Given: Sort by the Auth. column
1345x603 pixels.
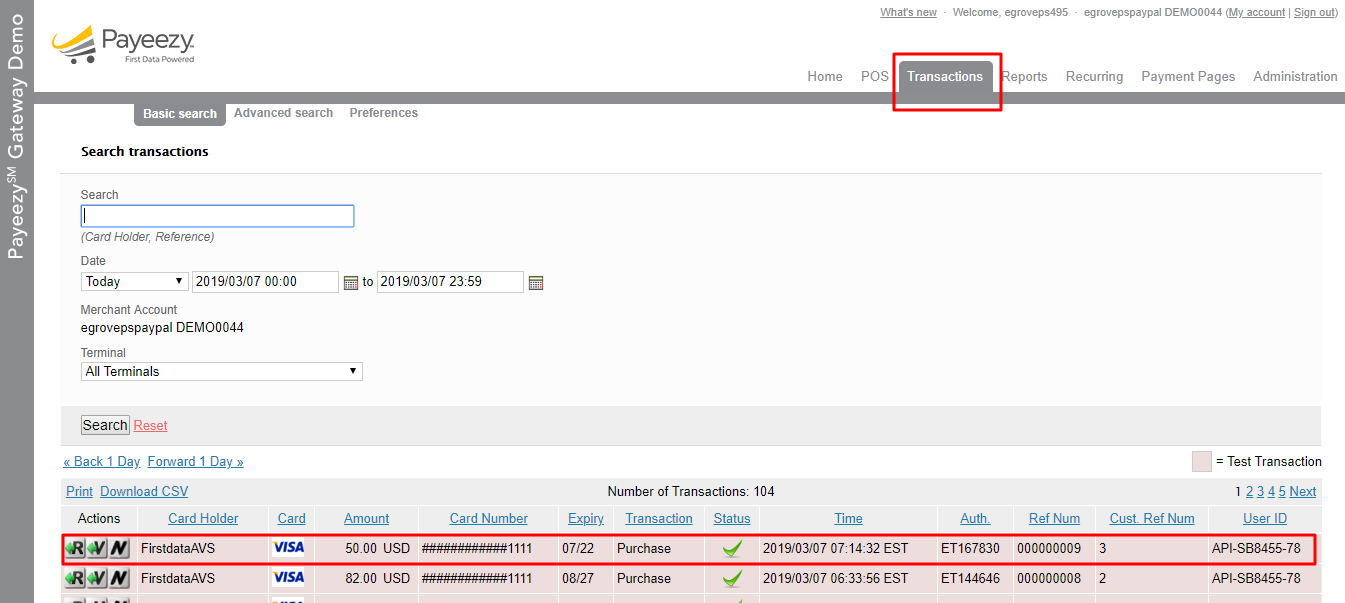Looking at the screenshot, I should [975, 518].
